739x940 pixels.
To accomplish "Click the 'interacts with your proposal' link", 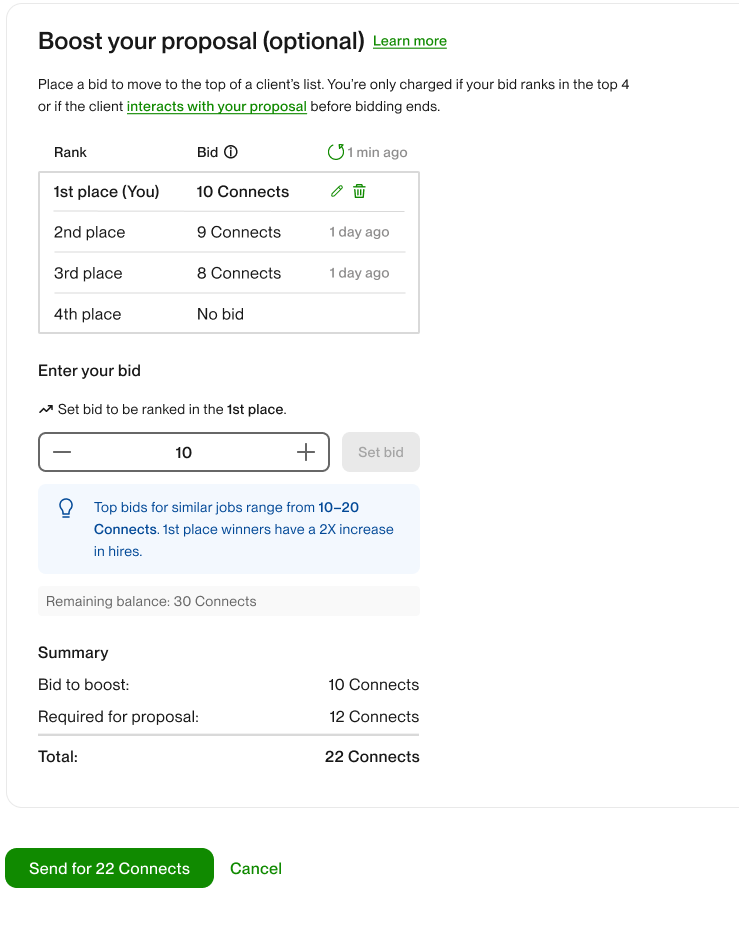I will (x=216, y=106).
